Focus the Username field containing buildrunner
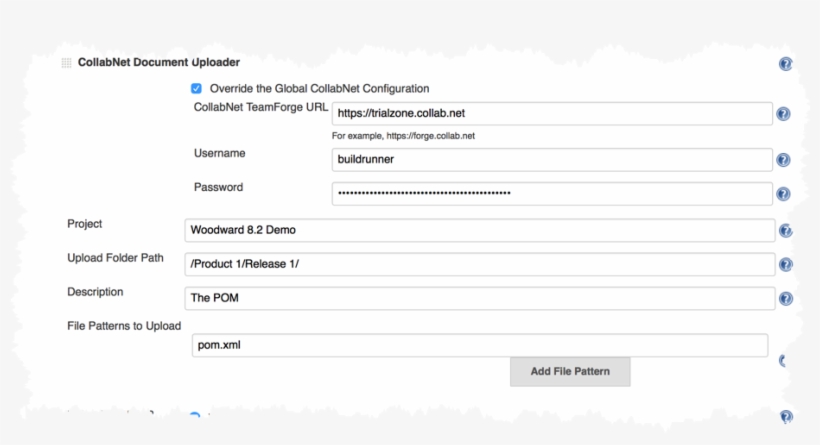Viewport: 820px width, 445px height. (x=552, y=159)
